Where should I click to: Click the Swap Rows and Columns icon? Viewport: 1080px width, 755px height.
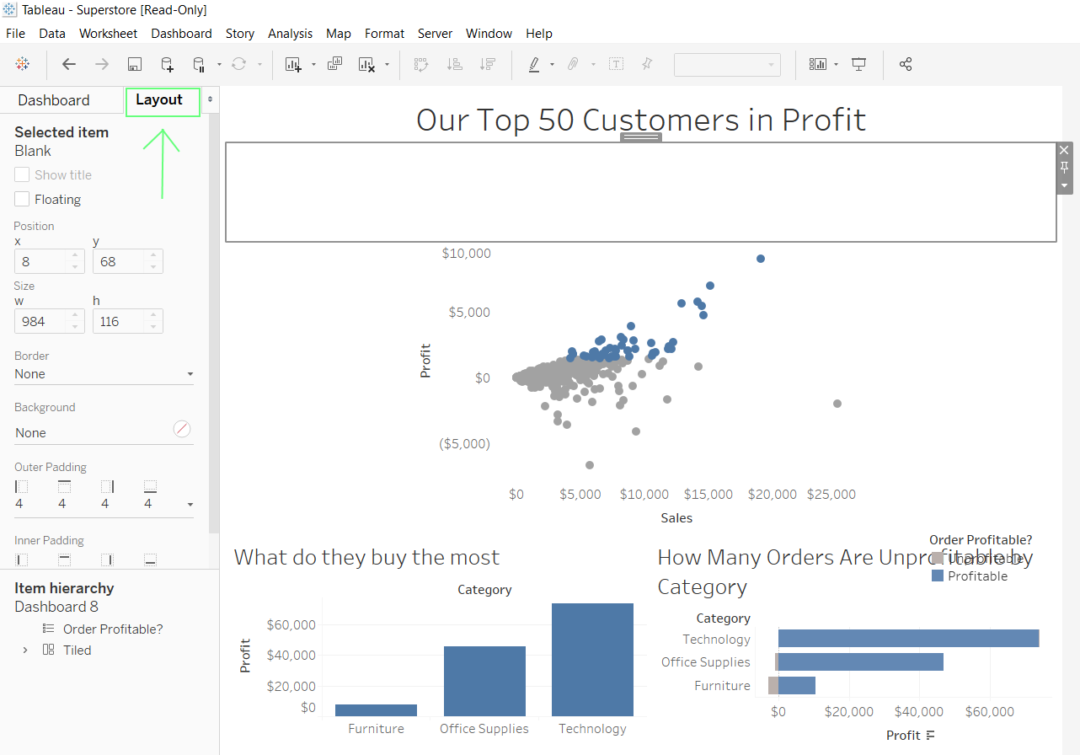tap(422, 64)
